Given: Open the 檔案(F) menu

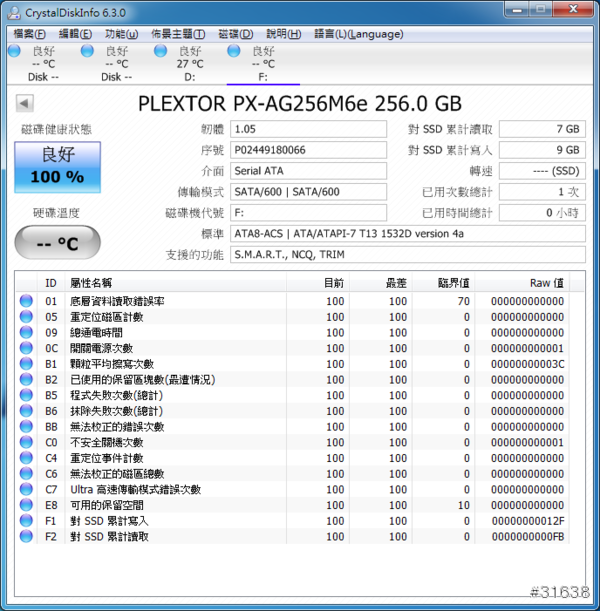Looking at the screenshot, I should 30,33.
